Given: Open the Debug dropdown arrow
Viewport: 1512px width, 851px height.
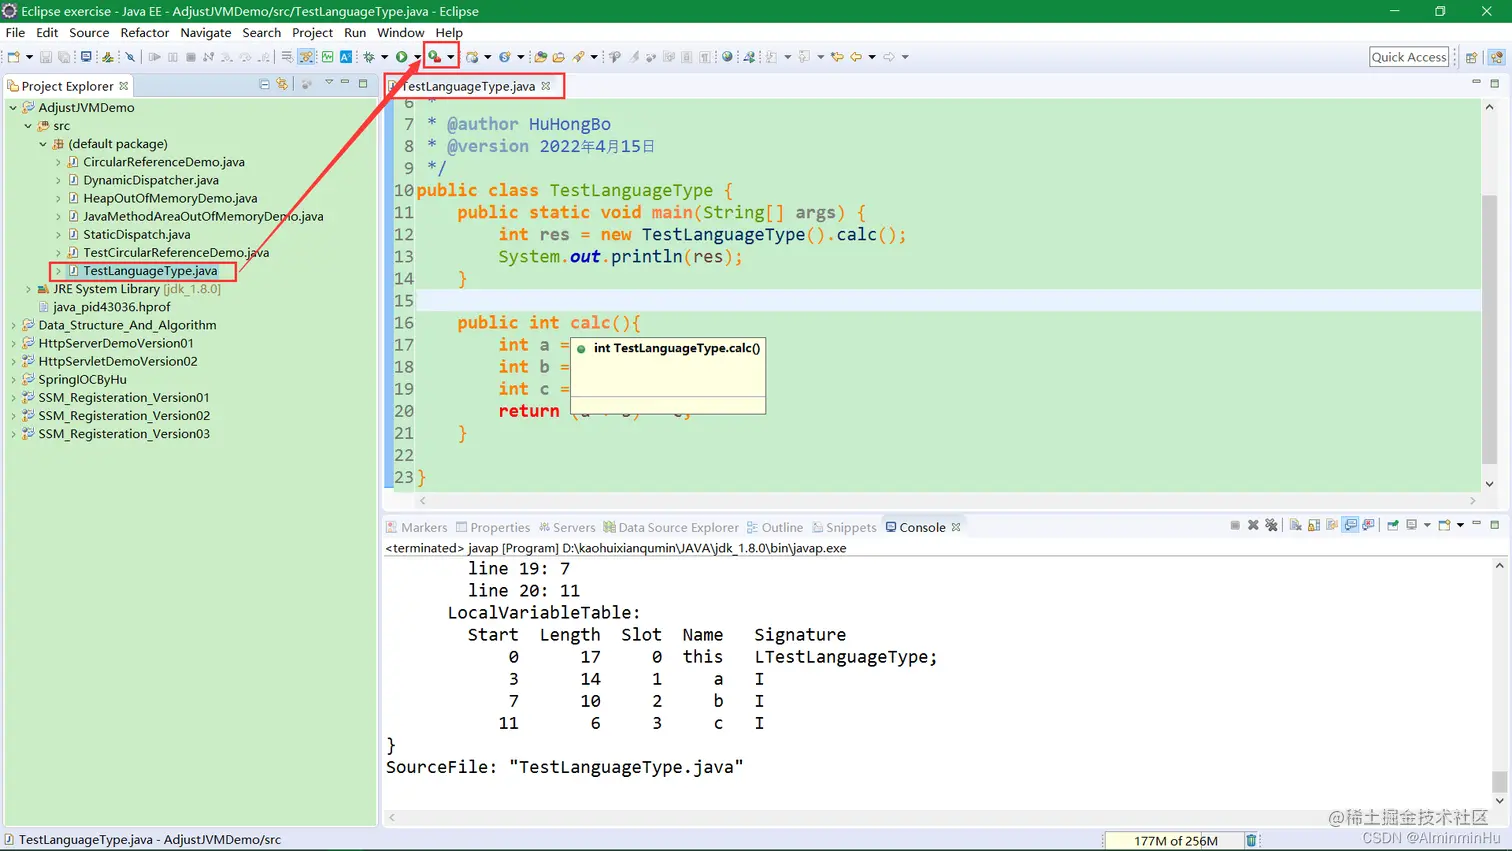Looking at the screenshot, I should pos(384,57).
